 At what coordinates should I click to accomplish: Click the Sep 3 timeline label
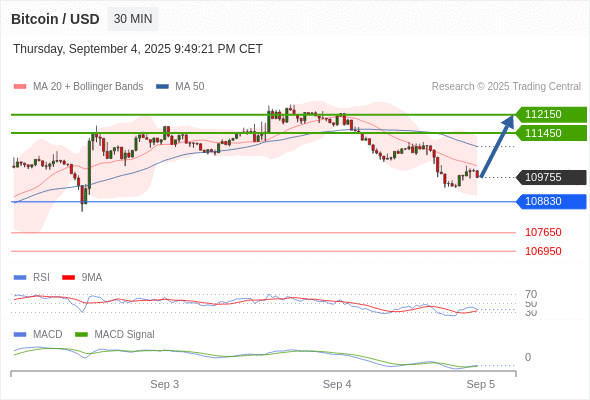(164, 384)
